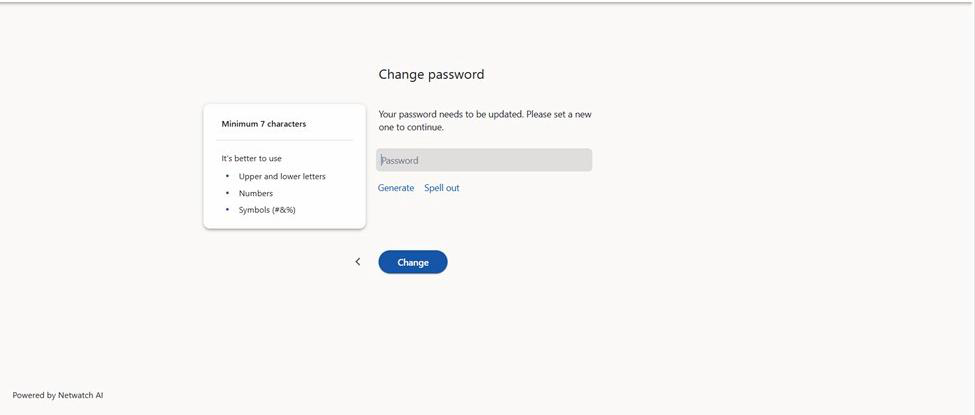Click the bullet dot beside Upper and lower letters
This screenshot has height=415, width=975.
click(x=227, y=176)
